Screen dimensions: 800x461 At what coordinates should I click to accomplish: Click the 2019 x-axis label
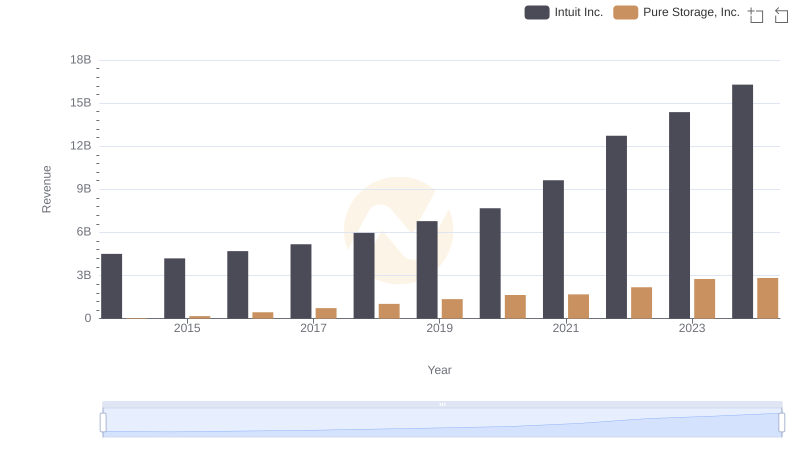point(439,328)
